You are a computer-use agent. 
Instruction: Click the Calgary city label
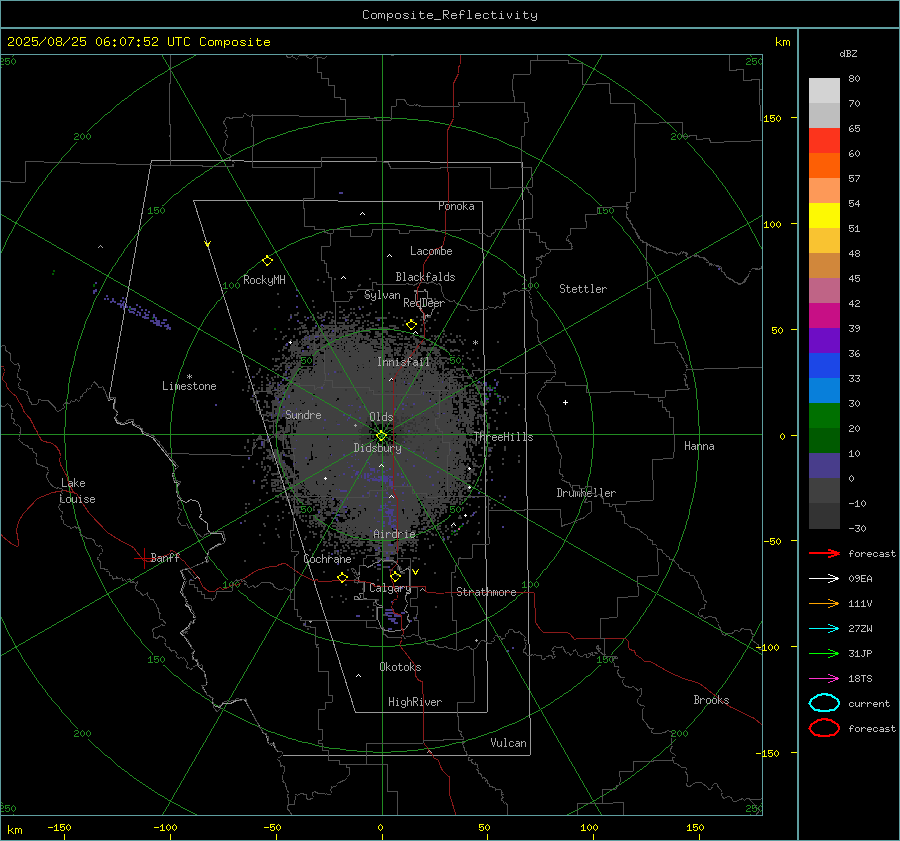point(390,588)
